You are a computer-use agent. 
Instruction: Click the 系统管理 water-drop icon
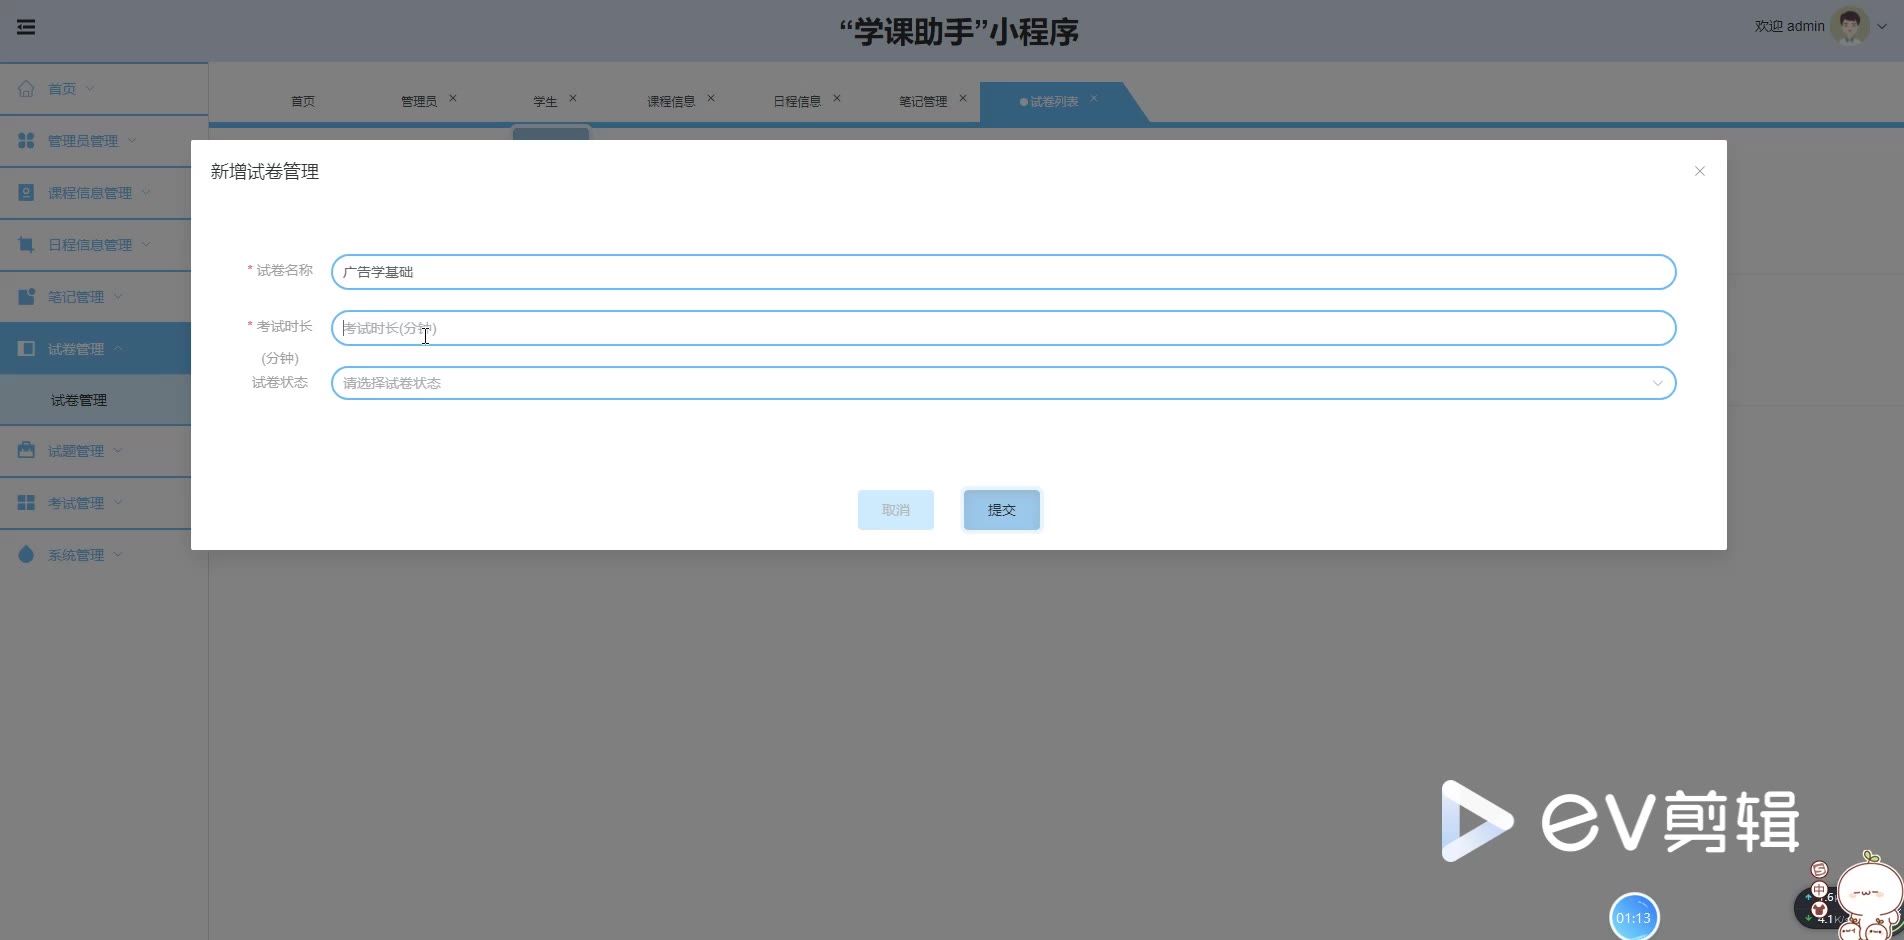(26, 554)
